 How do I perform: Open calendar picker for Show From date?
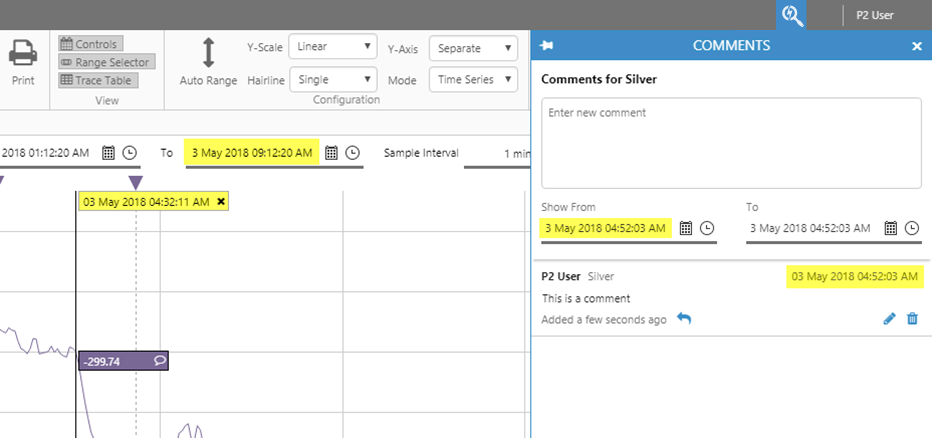click(x=686, y=228)
